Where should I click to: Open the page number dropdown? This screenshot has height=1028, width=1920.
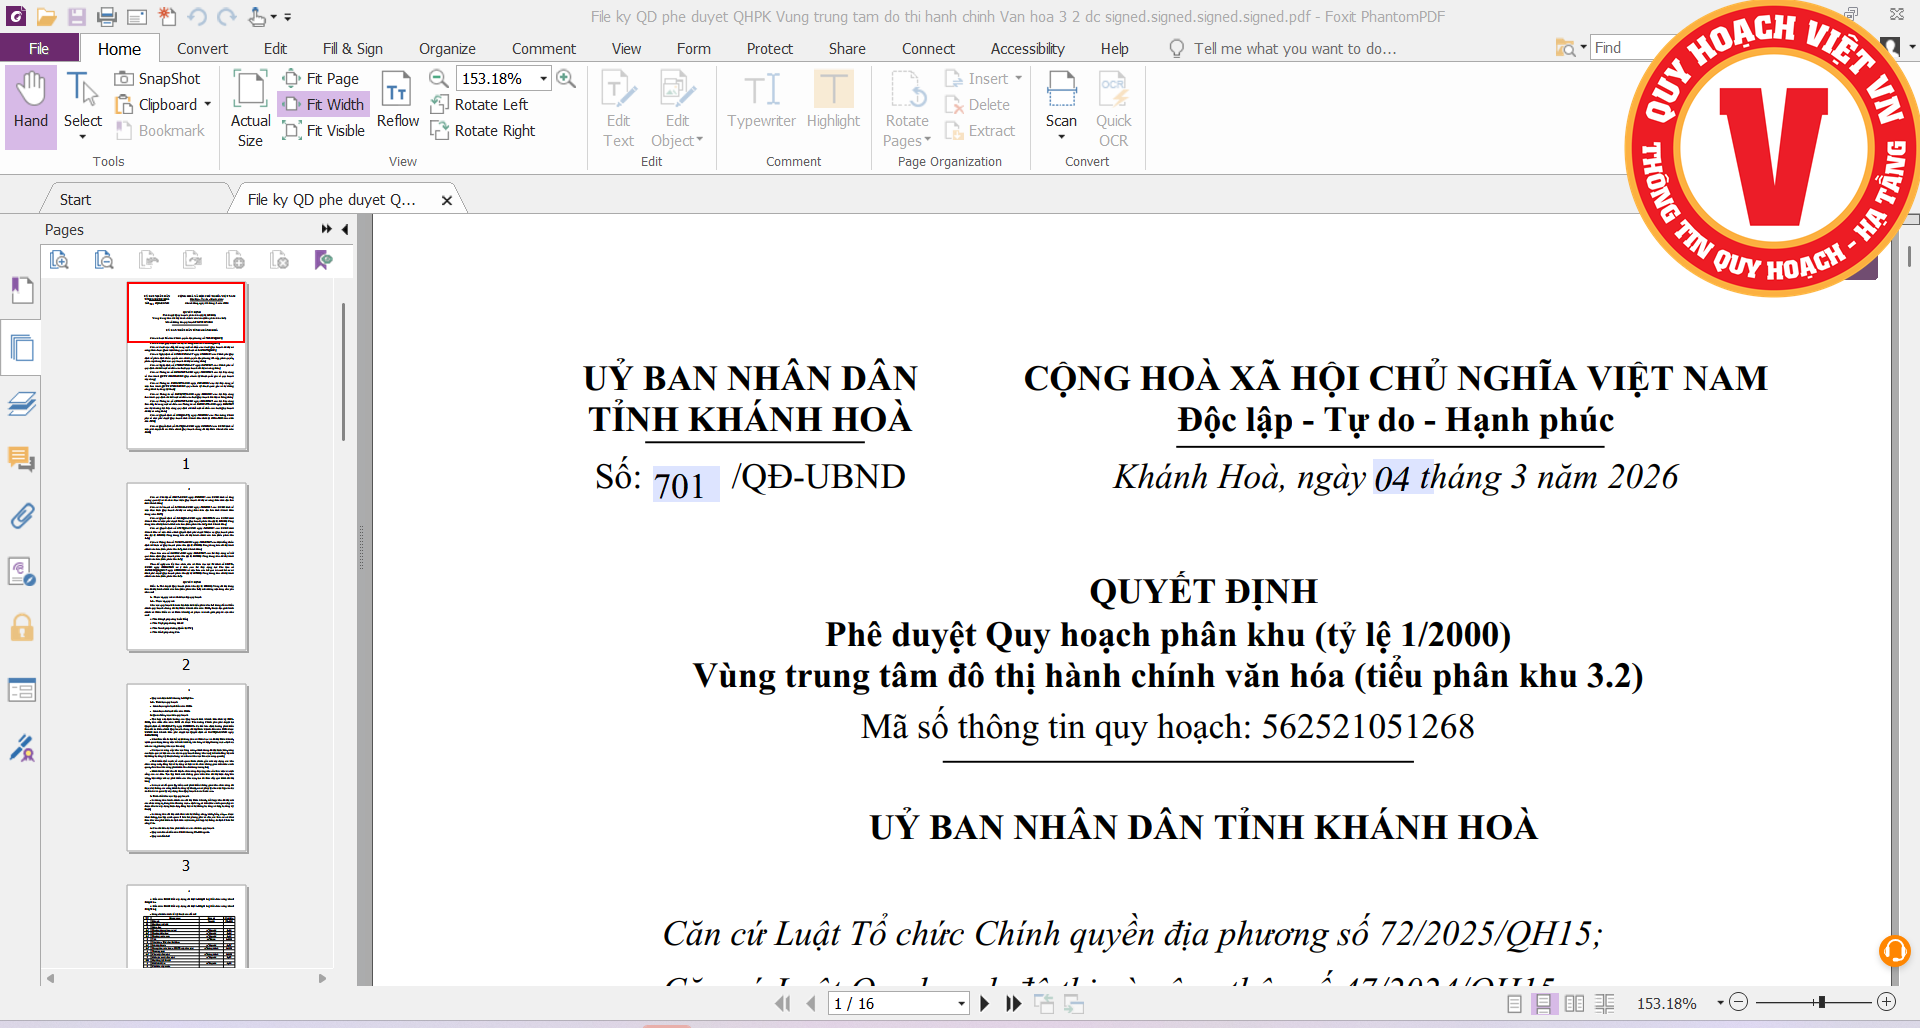[x=961, y=1003]
